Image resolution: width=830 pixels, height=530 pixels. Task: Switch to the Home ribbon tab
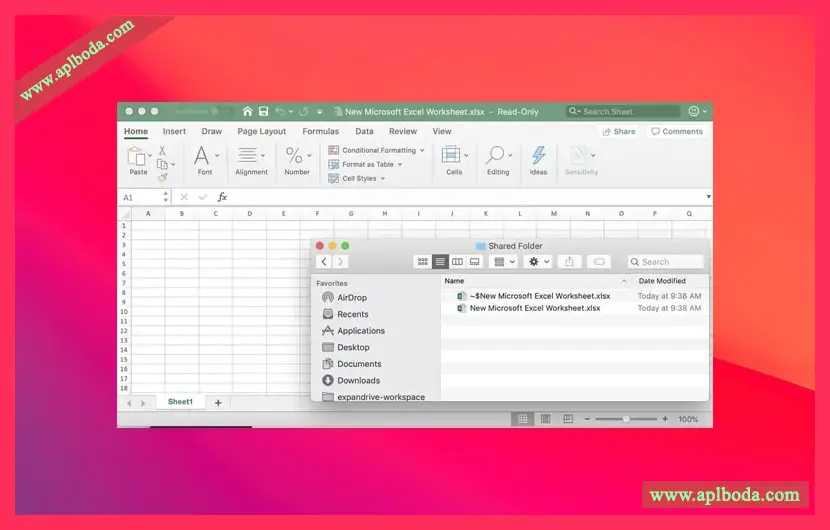(136, 131)
